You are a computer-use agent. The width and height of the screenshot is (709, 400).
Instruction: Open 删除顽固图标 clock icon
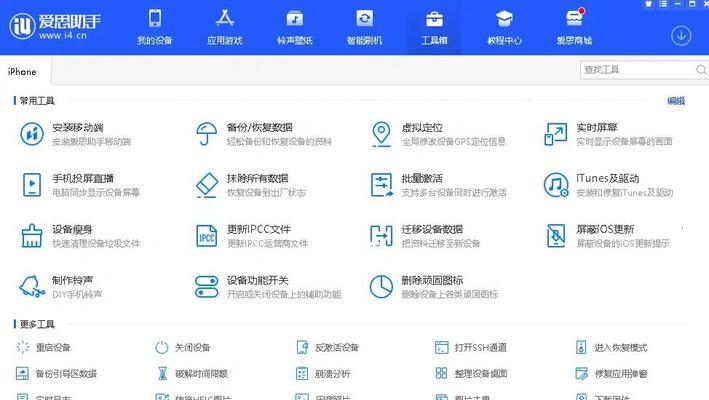pyautogui.click(x=381, y=287)
